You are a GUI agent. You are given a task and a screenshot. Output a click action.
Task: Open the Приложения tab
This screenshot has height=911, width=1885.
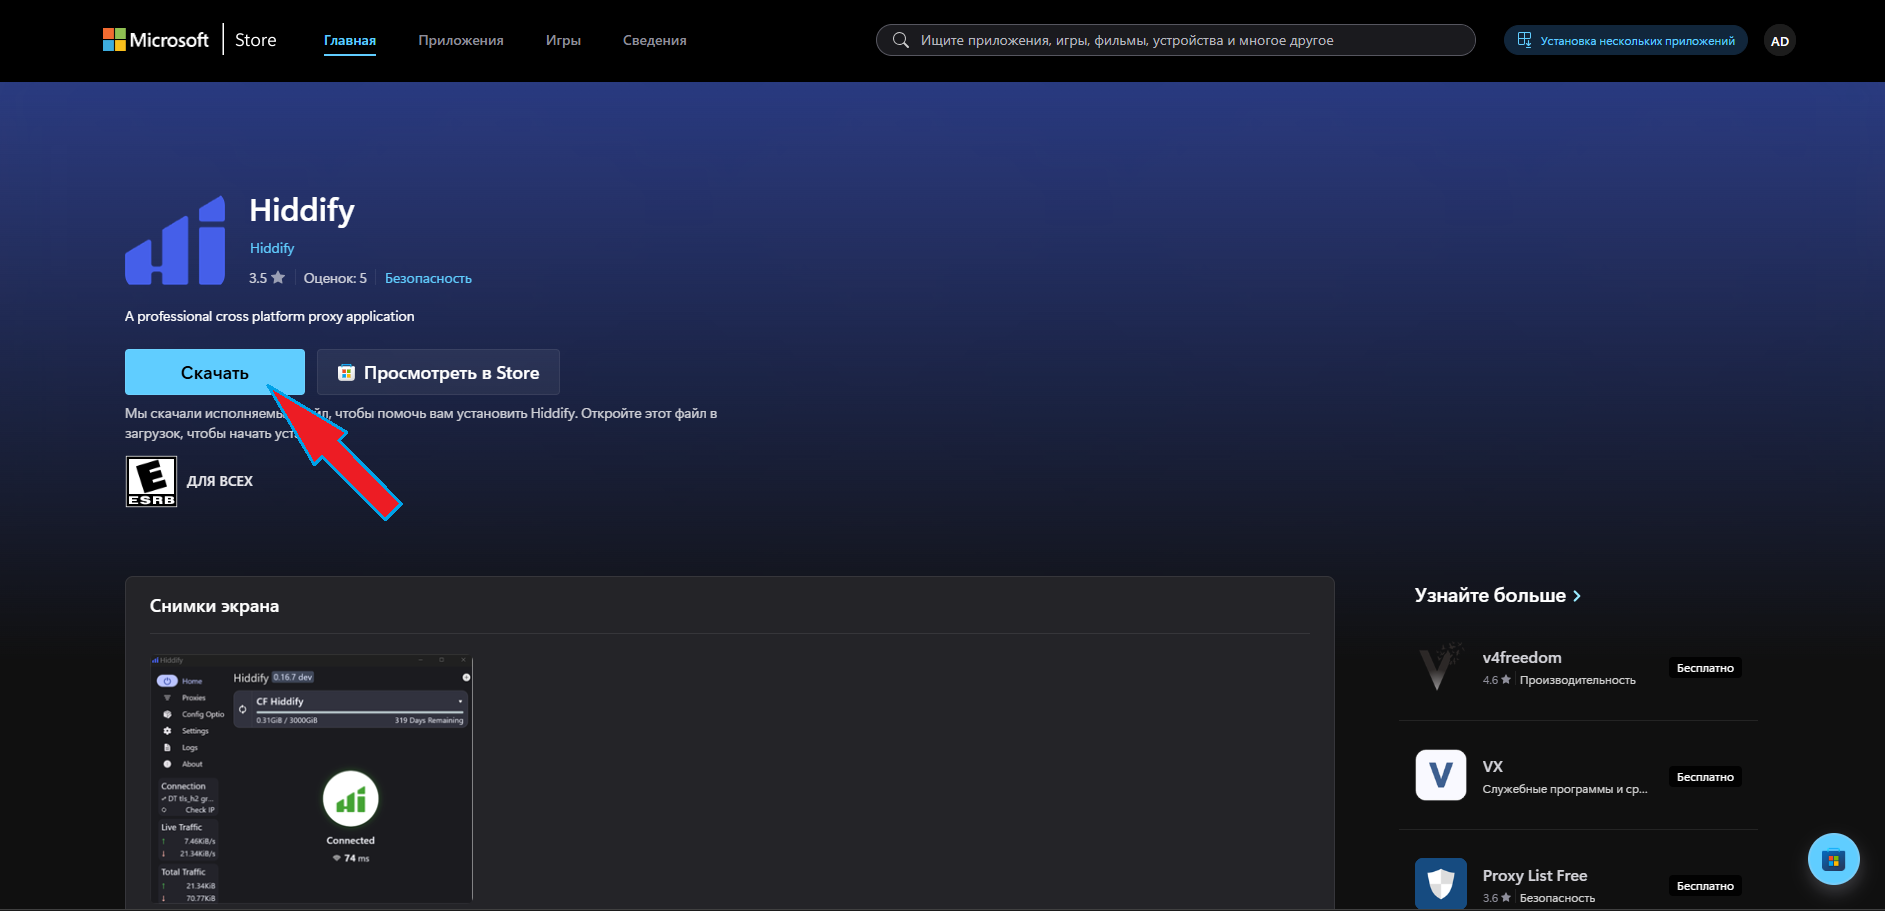click(461, 41)
